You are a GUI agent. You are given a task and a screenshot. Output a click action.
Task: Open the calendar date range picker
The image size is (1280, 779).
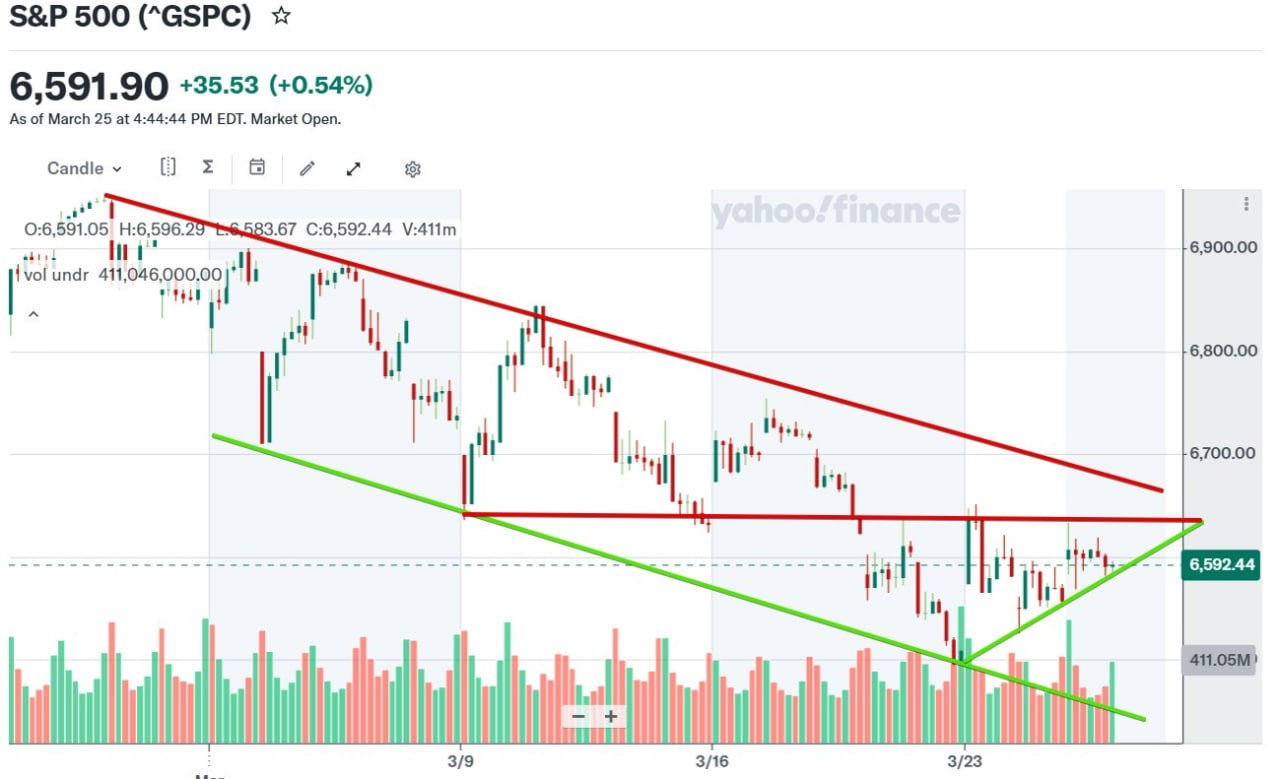257,167
